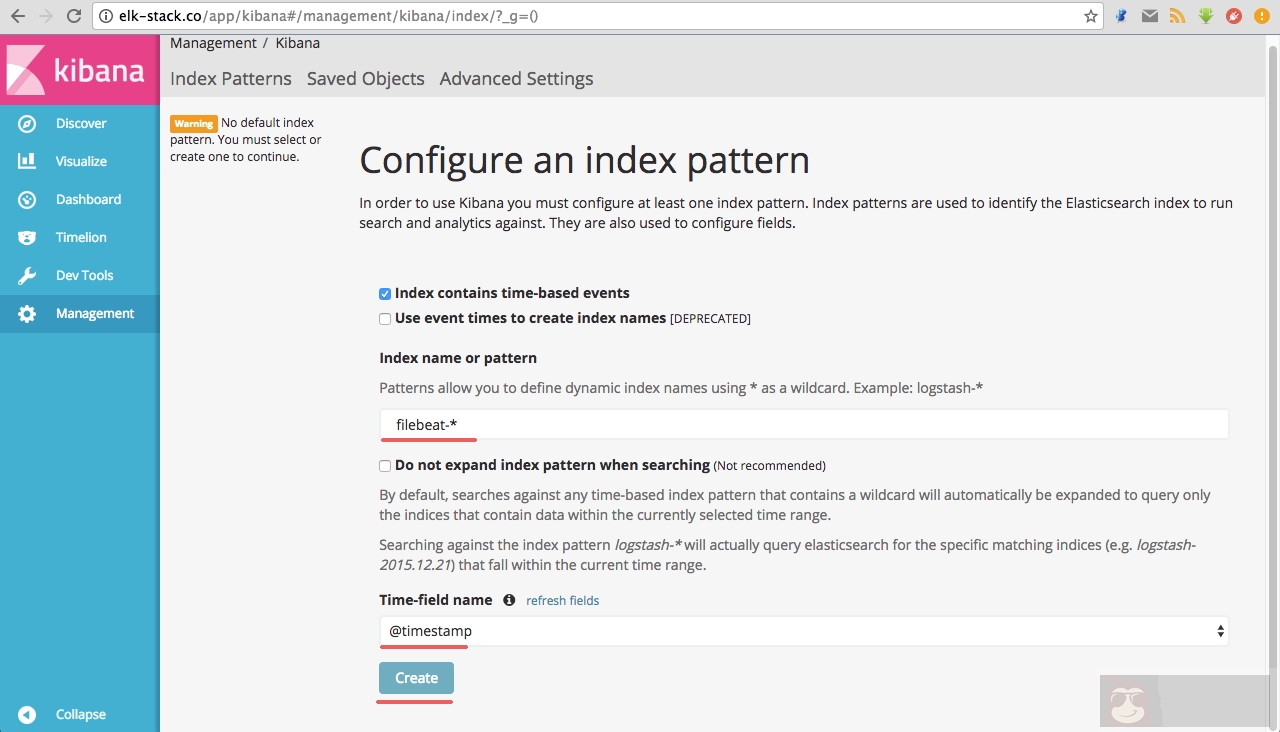Open the Advanced Settings tab
1280x732 pixels.
point(516,79)
